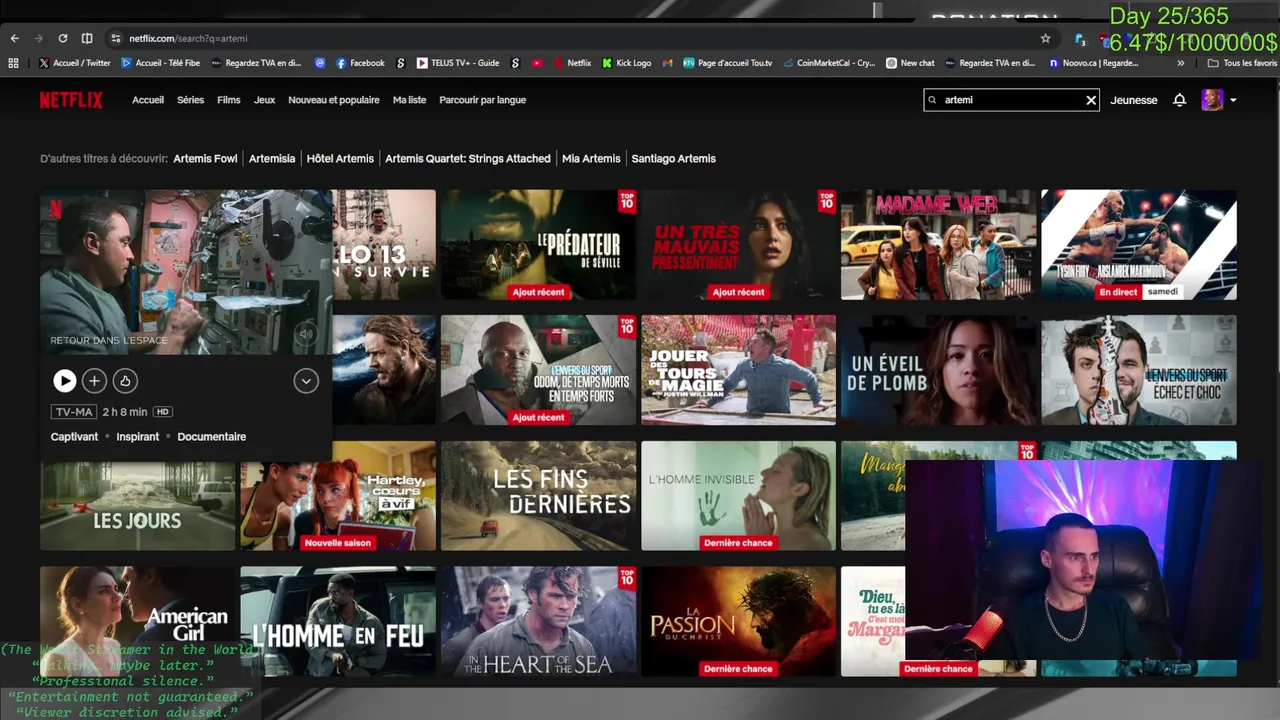Open the Films tab
This screenshot has height=720, width=1280.
pyautogui.click(x=229, y=100)
